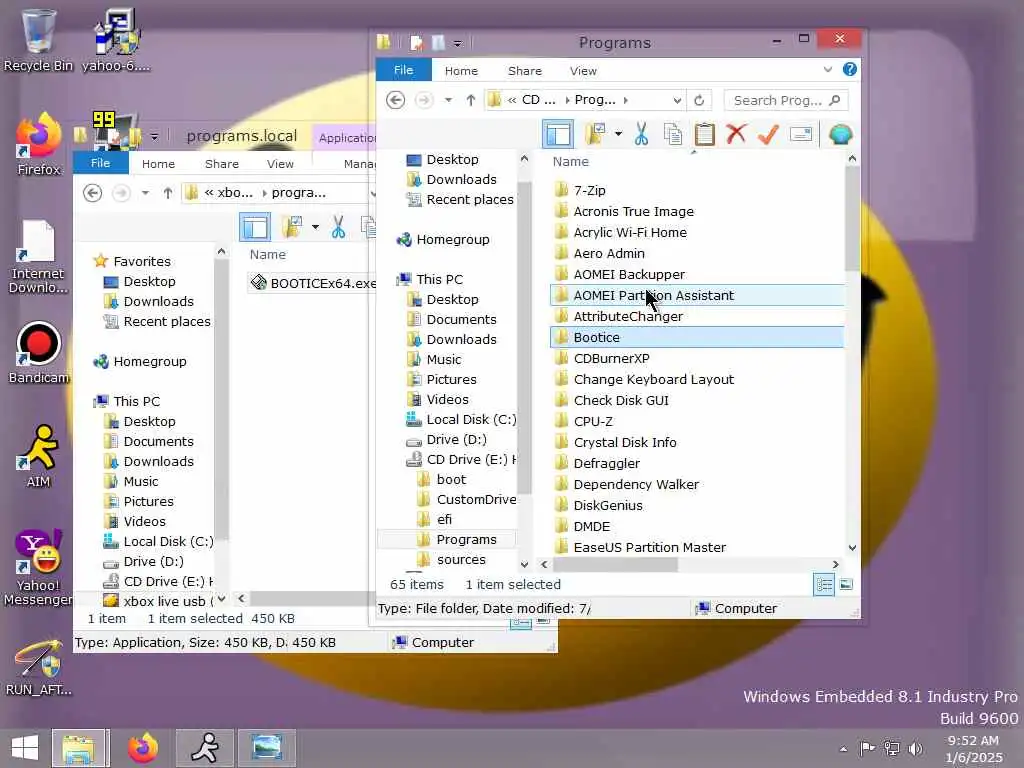Click the taskbar clock showing 9:52 AM

point(974,748)
